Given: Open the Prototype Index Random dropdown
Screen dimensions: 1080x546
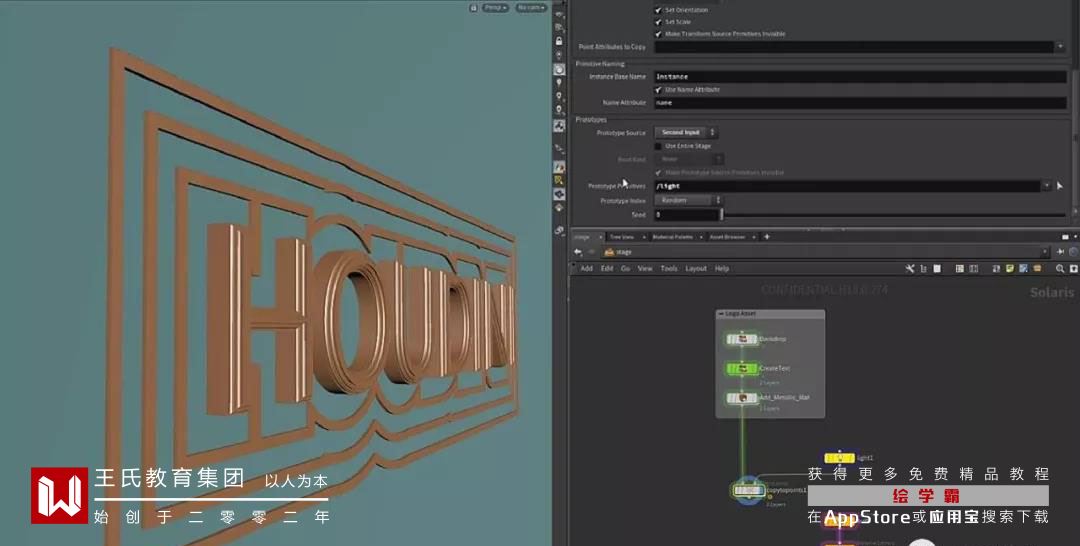Looking at the screenshot, I should coord(687,200).
